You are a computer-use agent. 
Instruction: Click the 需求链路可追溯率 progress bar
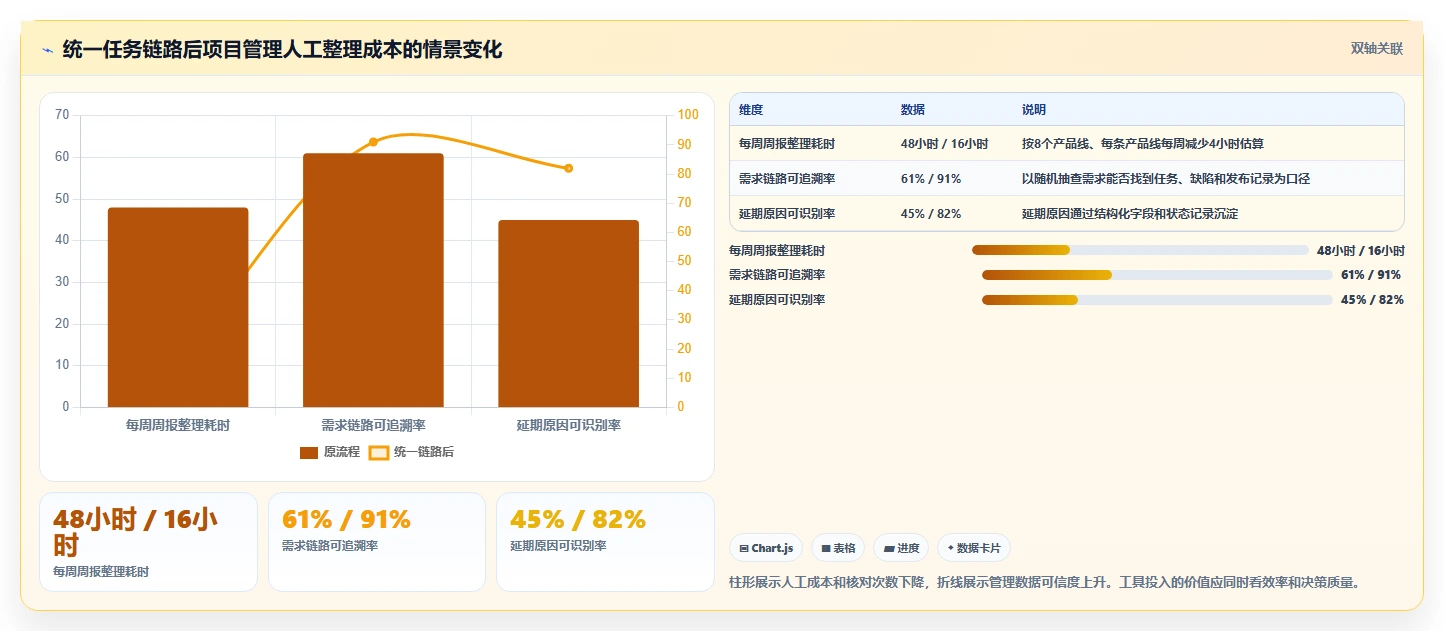tap(1157, 275)
